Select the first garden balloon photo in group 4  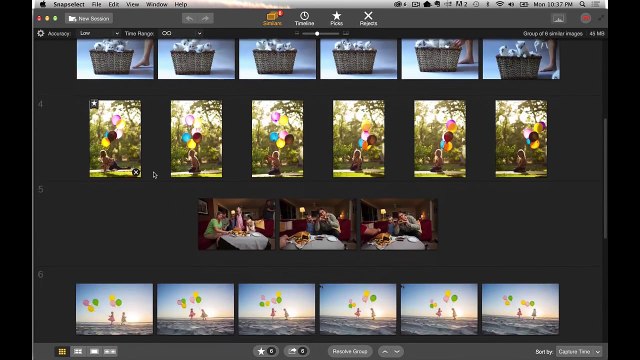point(115,139)
